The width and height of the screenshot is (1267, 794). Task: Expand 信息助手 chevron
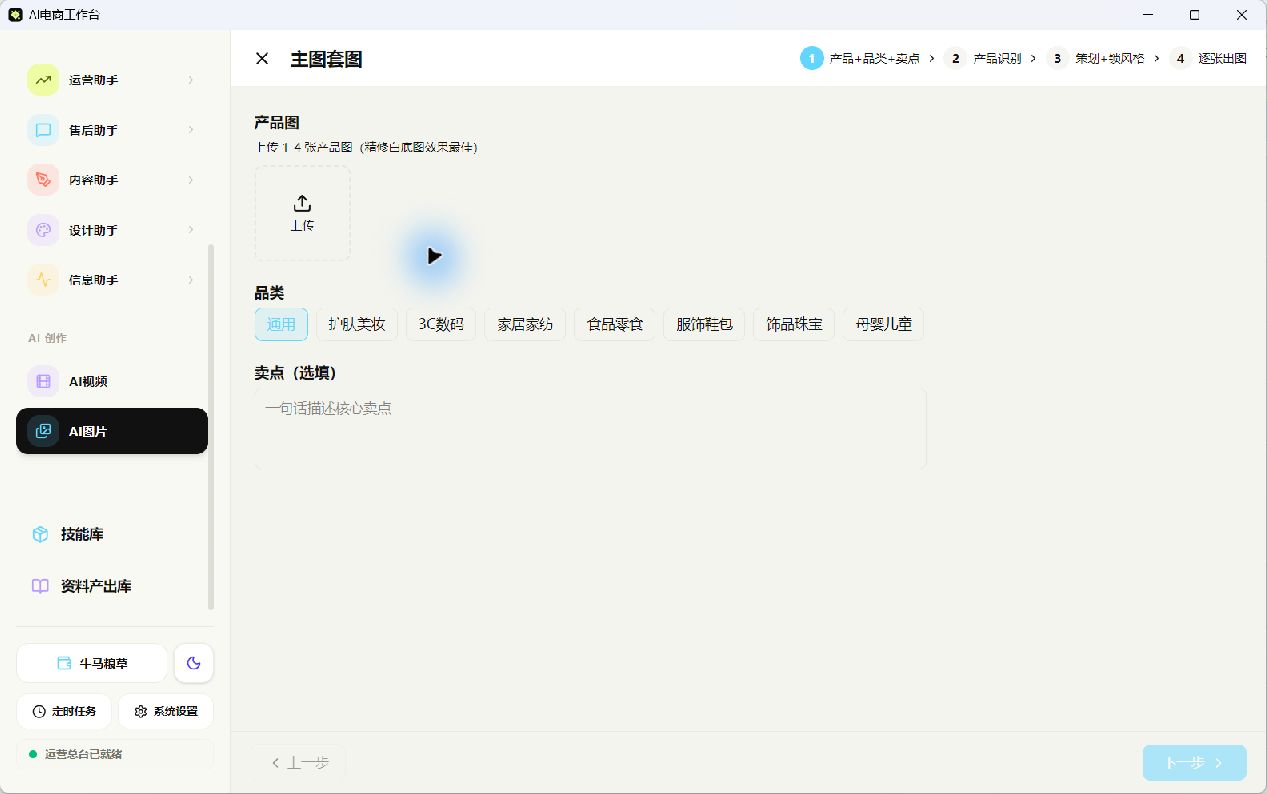tap(191, 280)
